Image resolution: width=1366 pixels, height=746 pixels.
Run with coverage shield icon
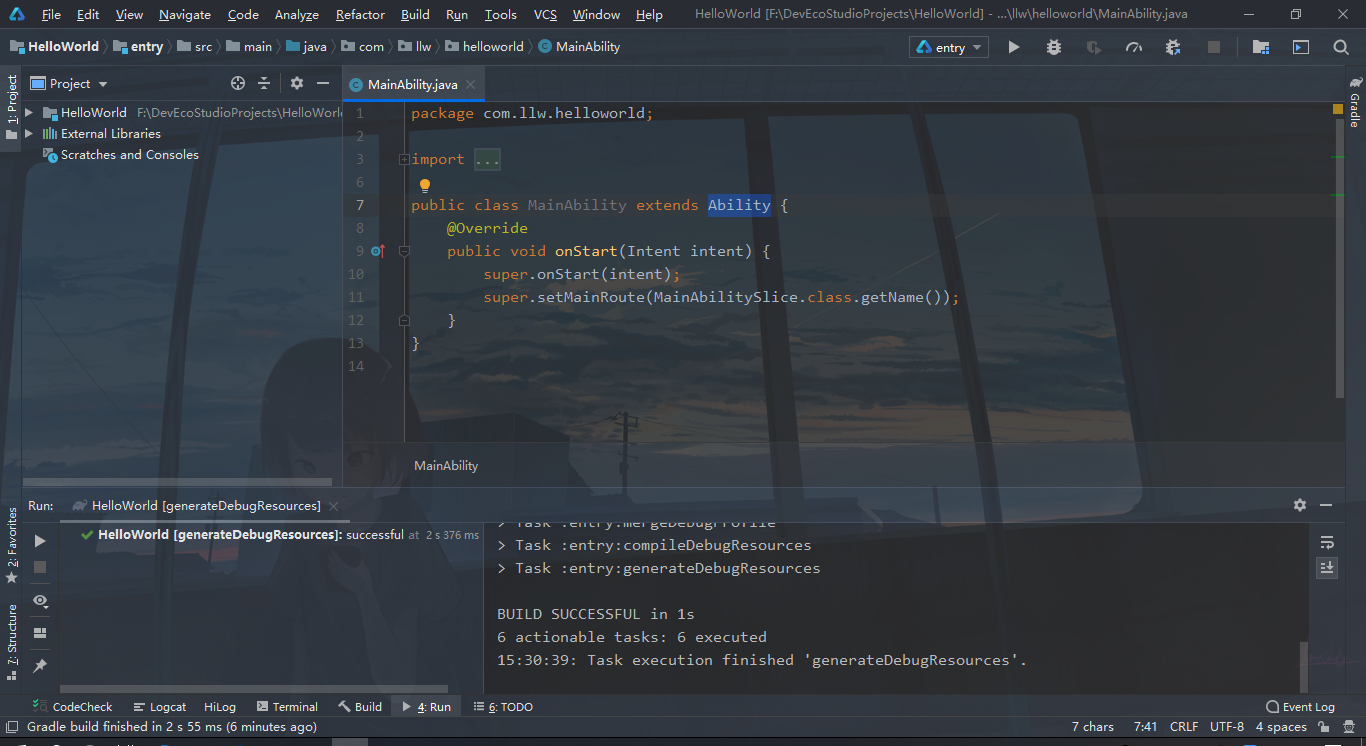1094,47
